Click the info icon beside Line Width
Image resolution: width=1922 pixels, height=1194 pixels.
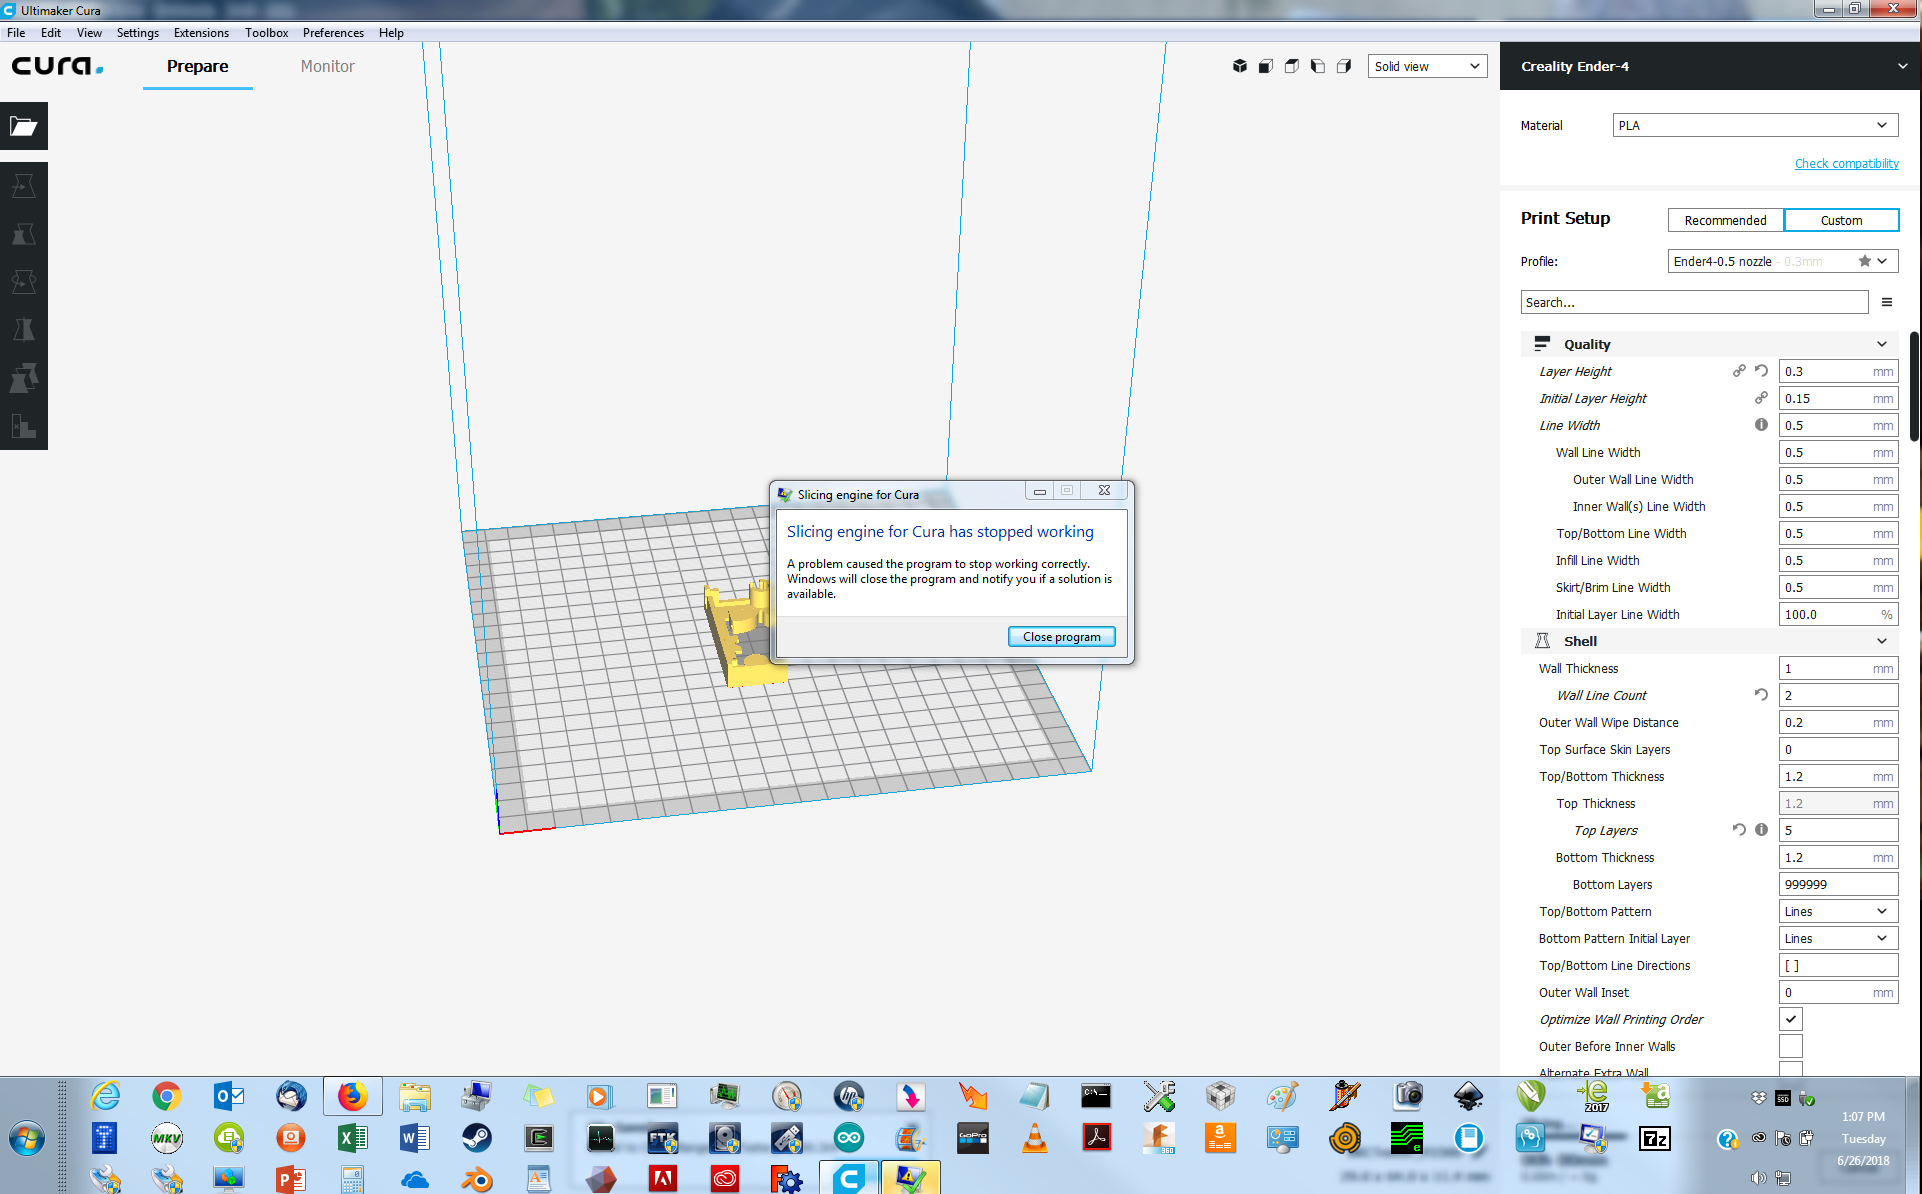click(1761, 425)
